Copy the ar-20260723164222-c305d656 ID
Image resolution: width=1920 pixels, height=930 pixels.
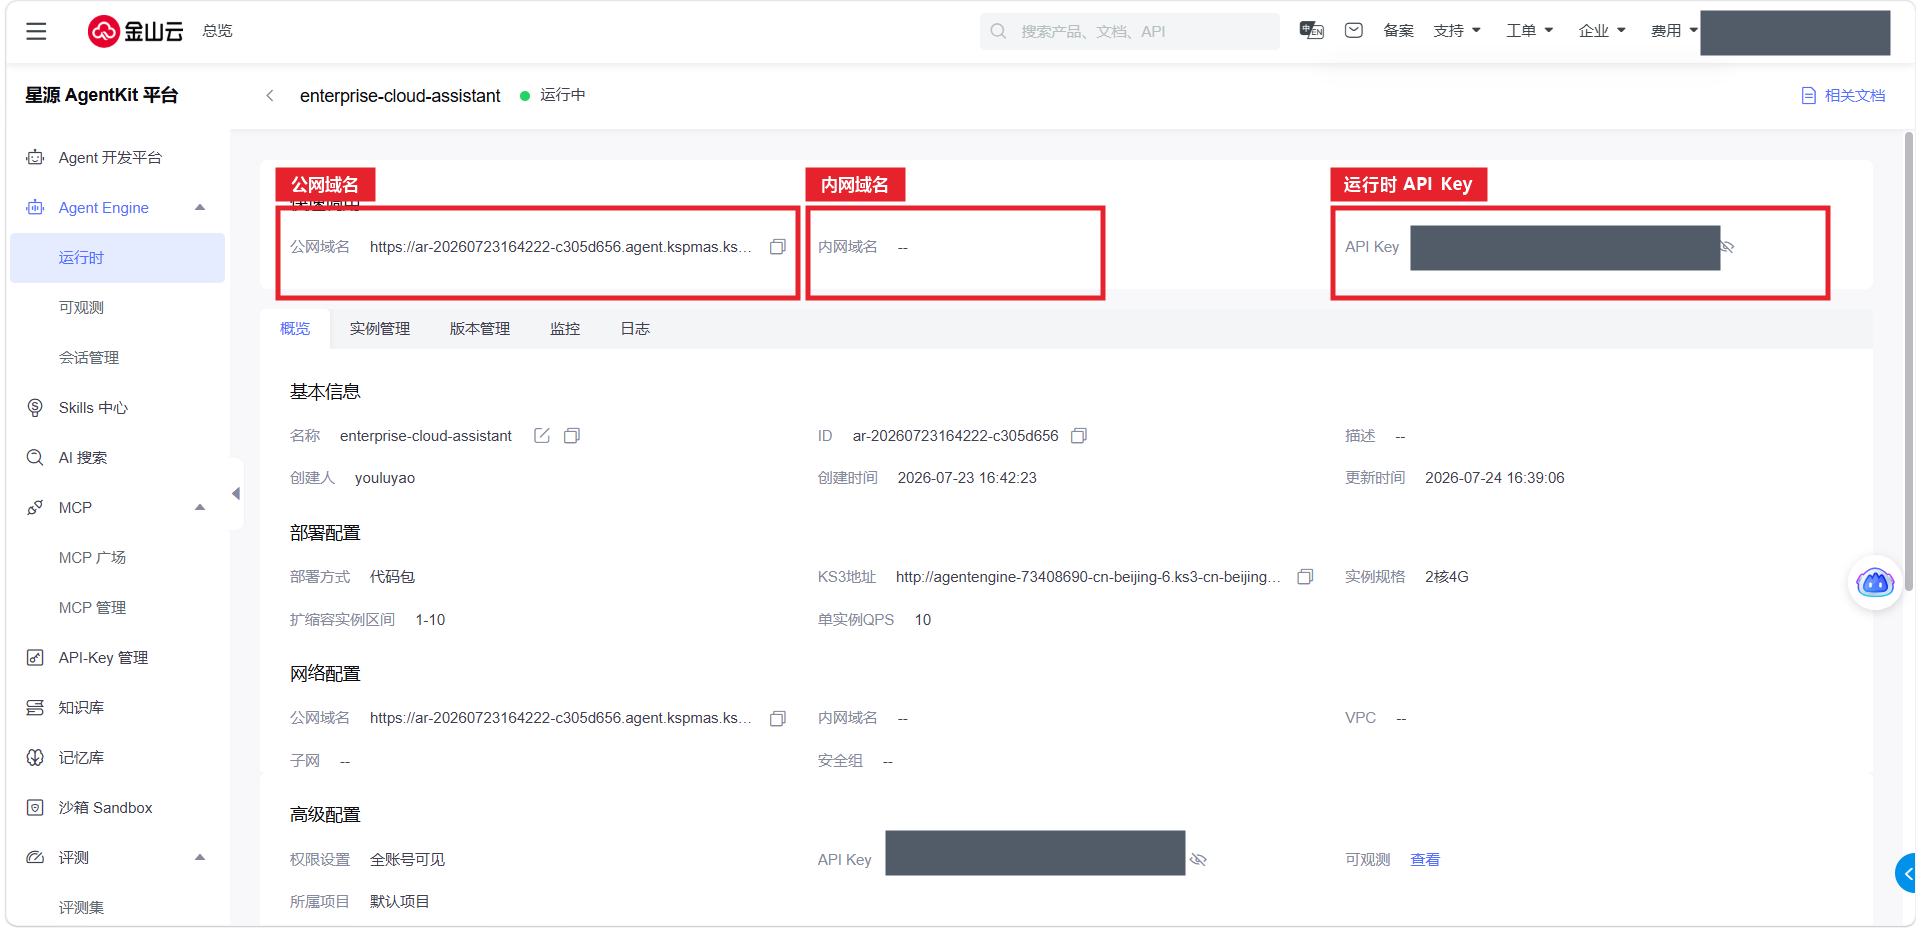(x=1079, y=436)
